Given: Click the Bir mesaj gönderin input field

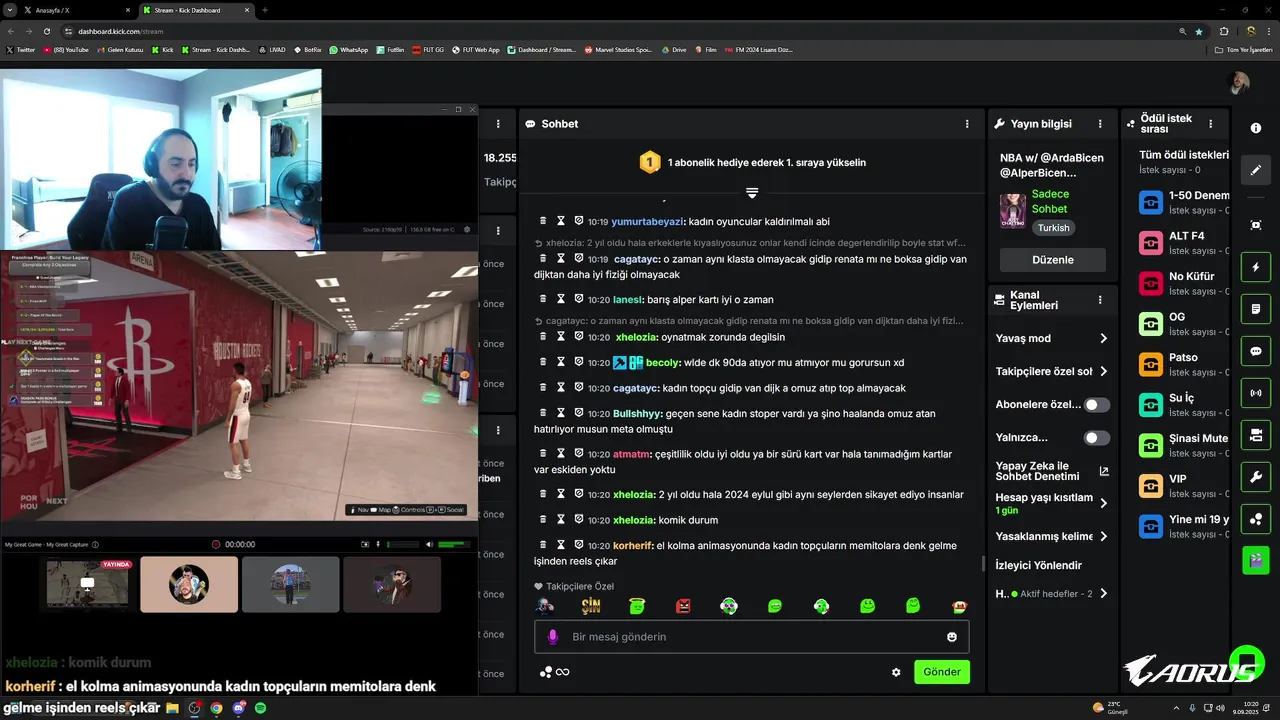Looking at the screenshot, I should (751, 637).
